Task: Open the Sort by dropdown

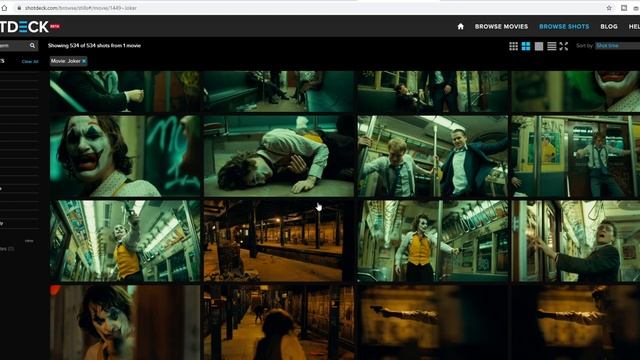Action: [618, 46]
